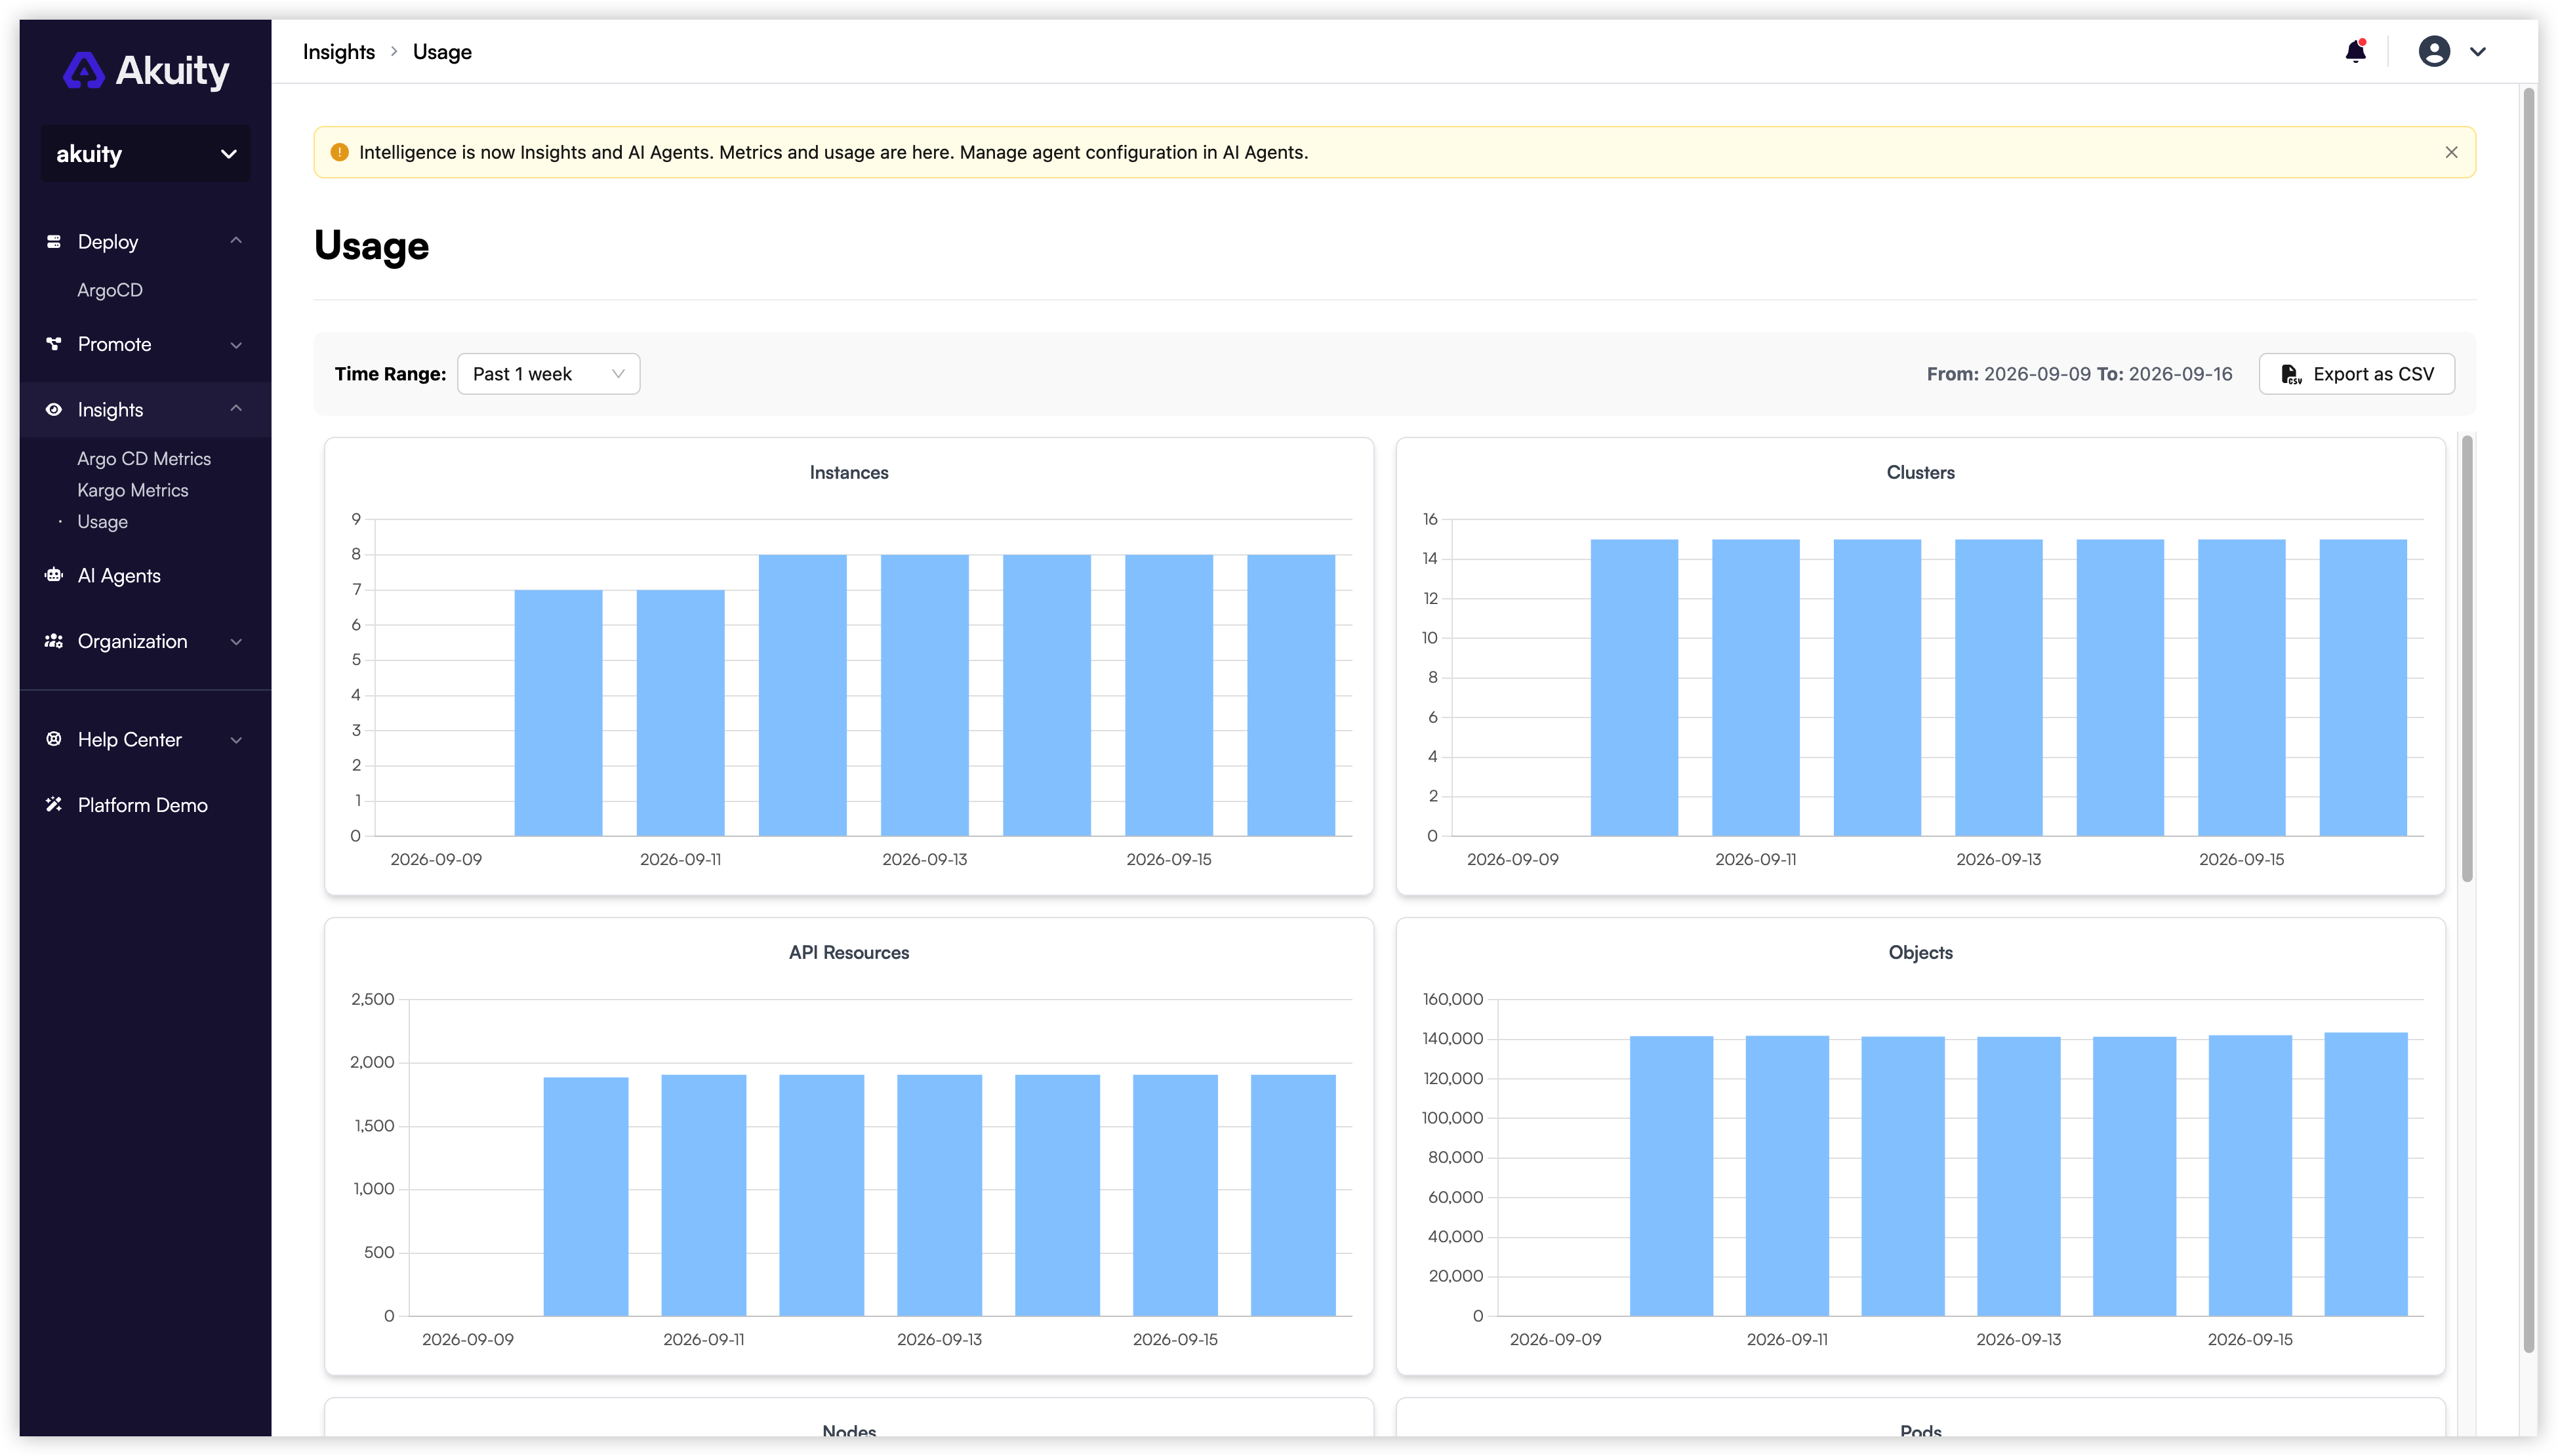Click the Usage page heading
Viewport: 2558px width, 1456px height.
(x=371, y=246)
